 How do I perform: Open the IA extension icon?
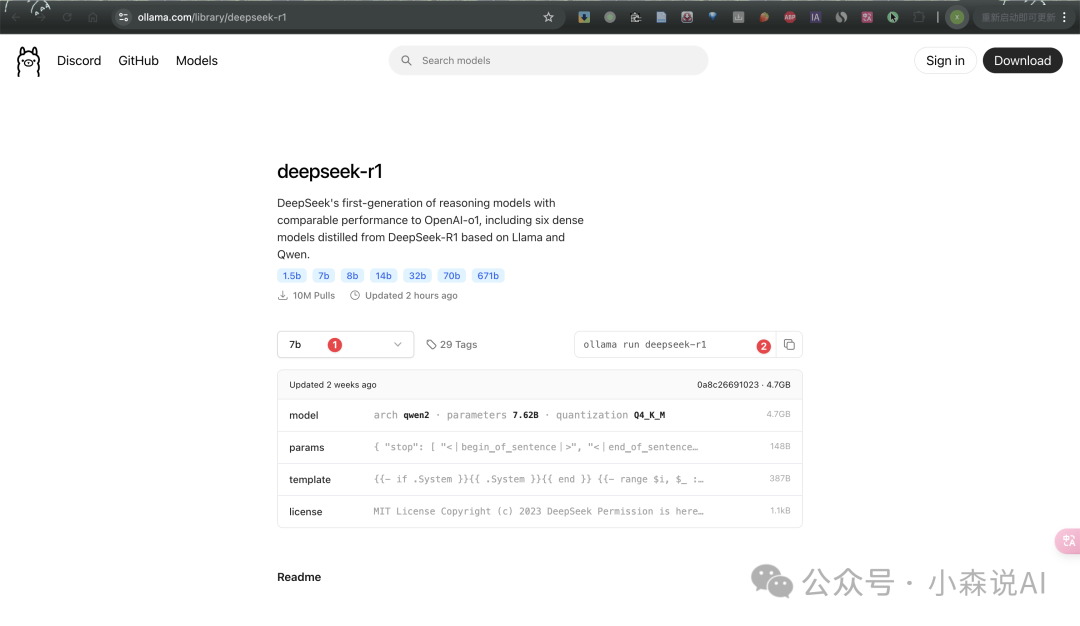816,17
